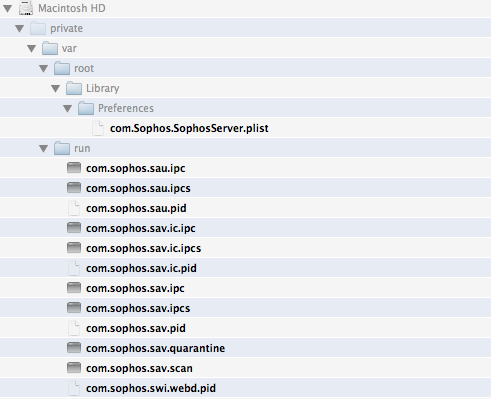Click the private folder icon
Viewport: 491px width, 399px height.
[38, 28]
